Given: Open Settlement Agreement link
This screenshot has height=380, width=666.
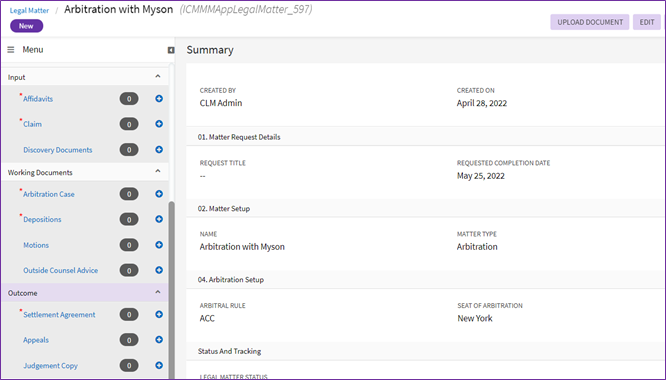Looking at the screenshot, I should pyautogui.click(x=59, y=315).
